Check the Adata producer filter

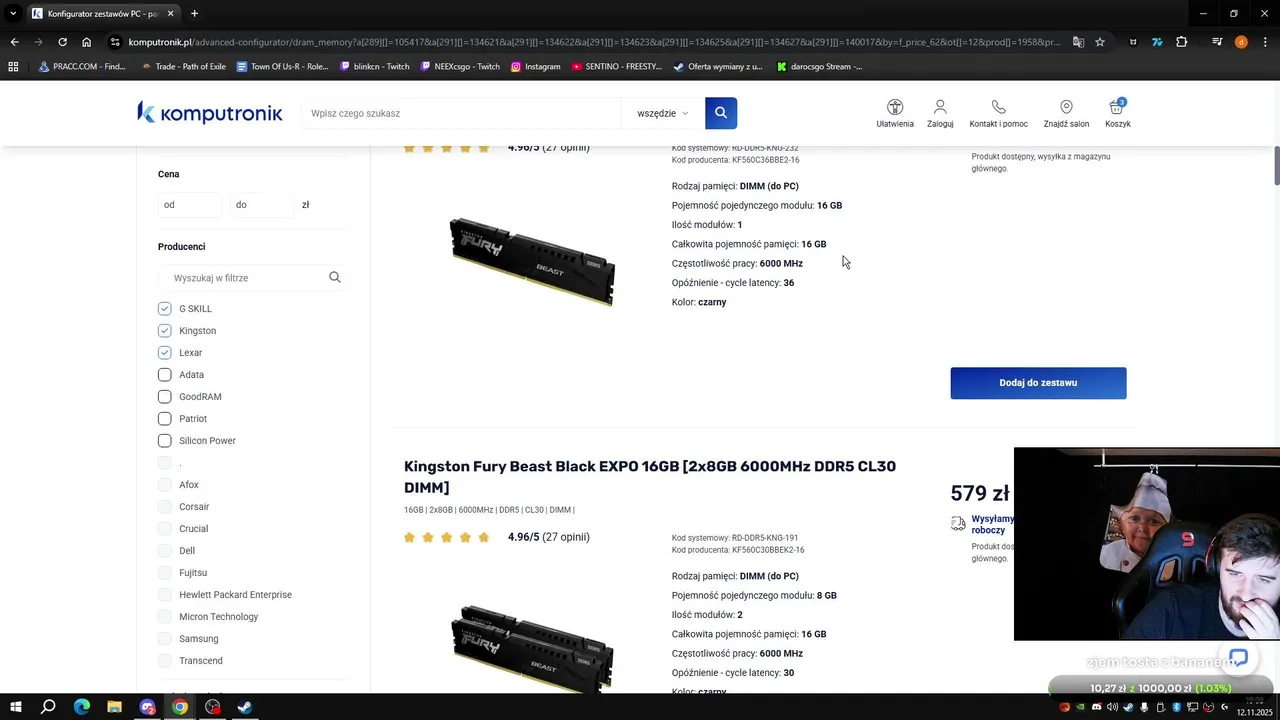165,375
